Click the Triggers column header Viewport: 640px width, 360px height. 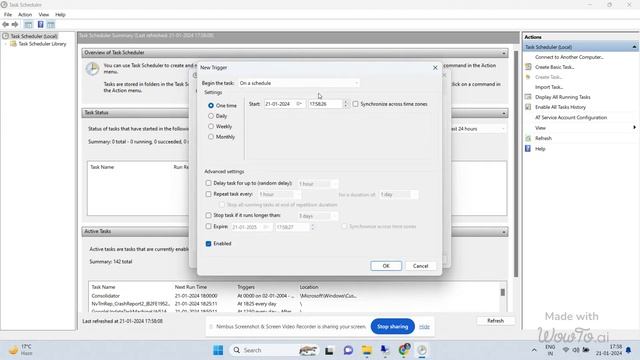tap(246, 287)
